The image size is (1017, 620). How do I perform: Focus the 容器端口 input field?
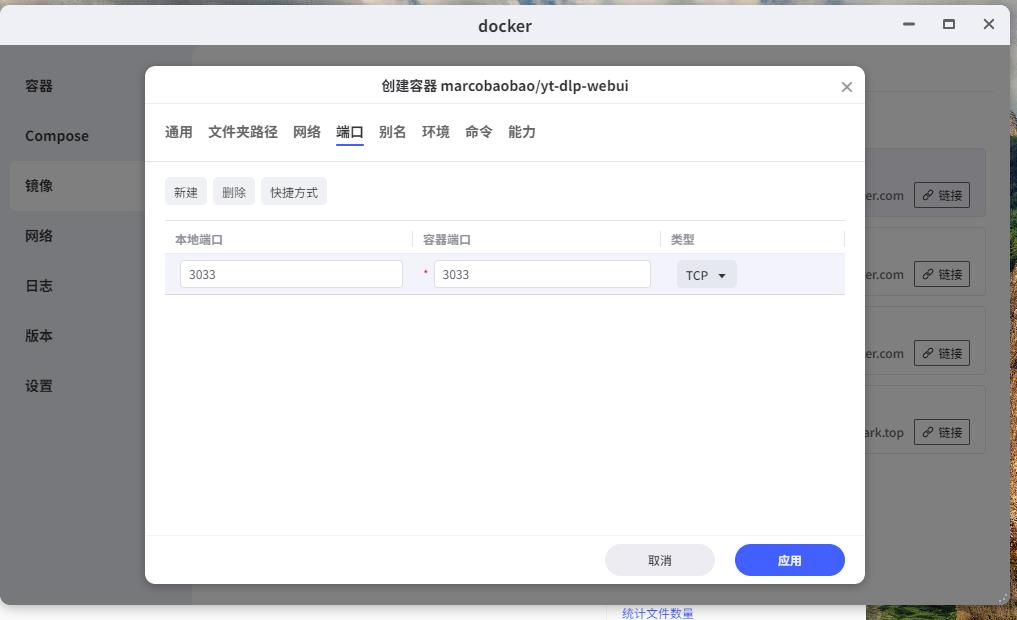542,274
